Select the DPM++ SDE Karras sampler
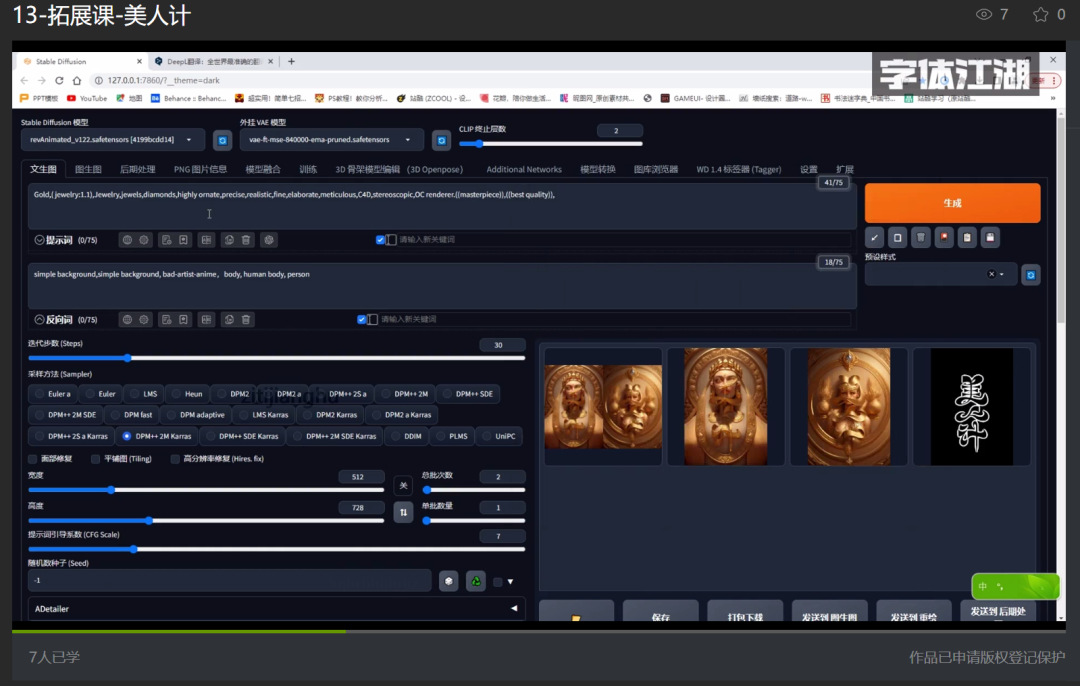The height and width of the screenshot is (686, 1080). coord(242,436)
